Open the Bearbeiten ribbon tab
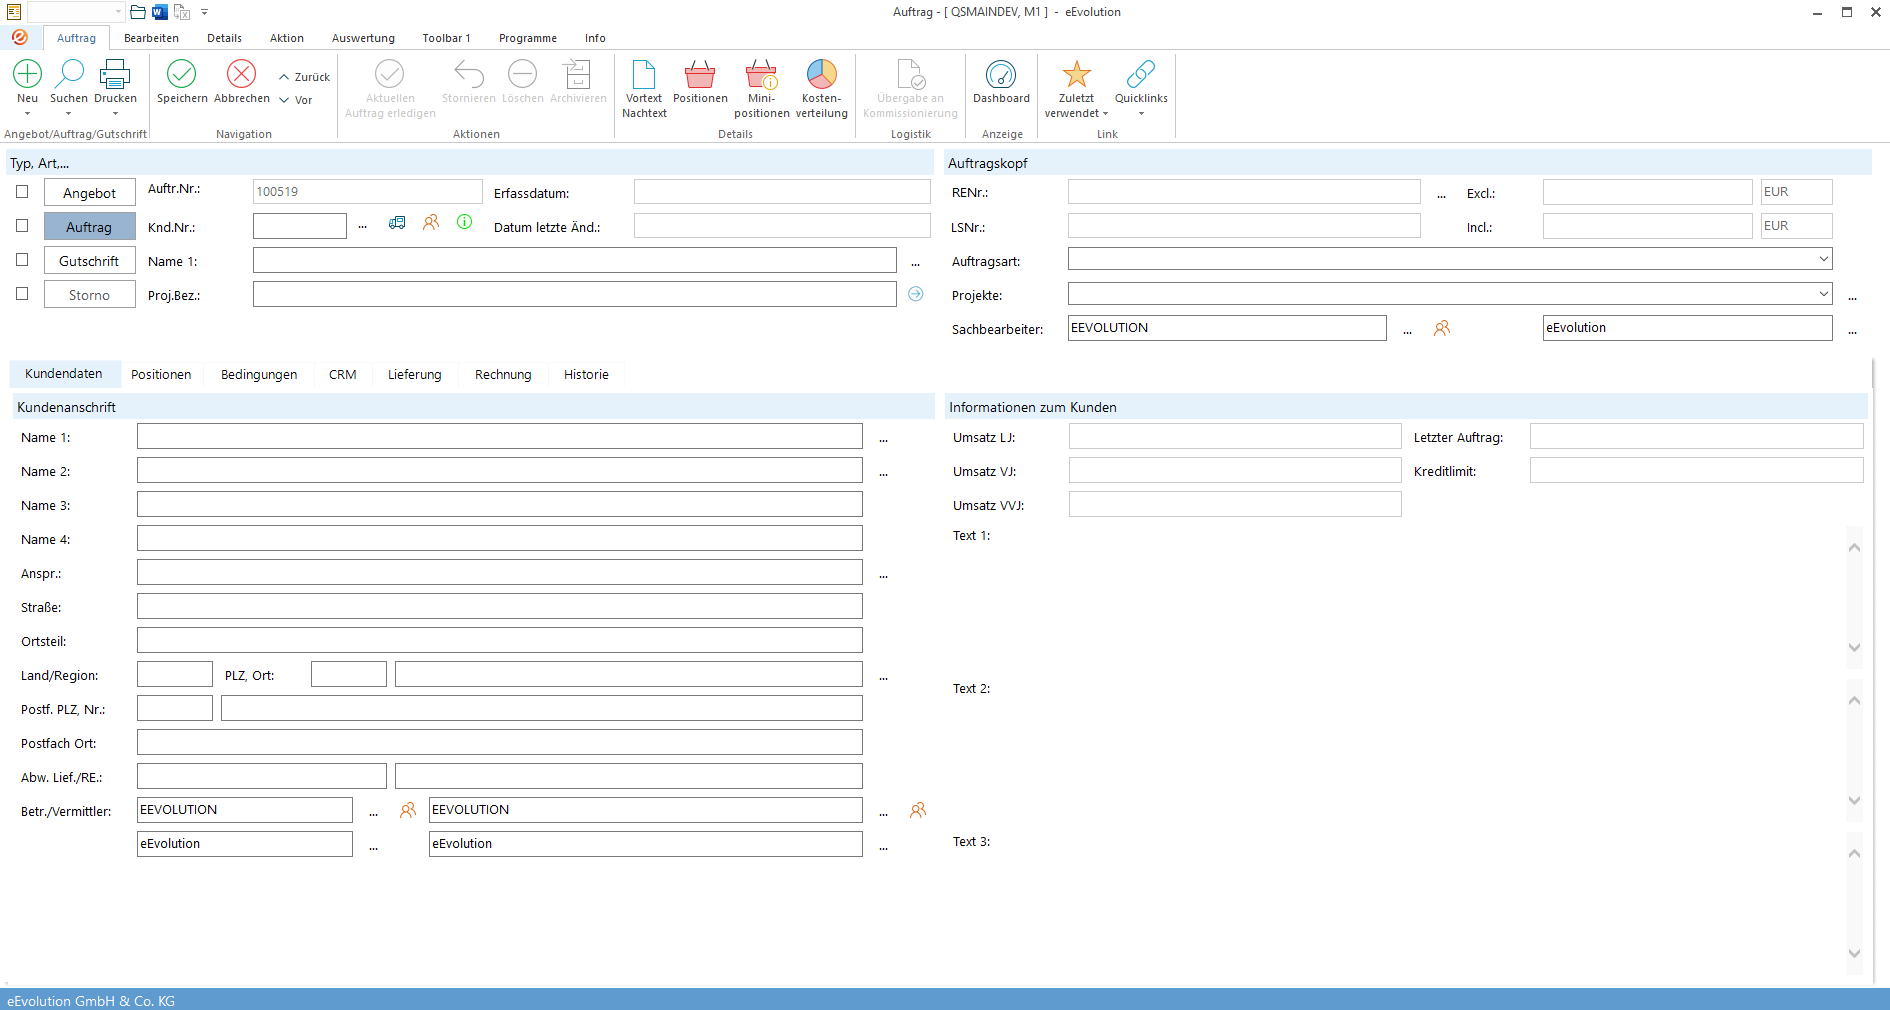The height and width of the screenshot is (1010, 1890). pos(151,38)
